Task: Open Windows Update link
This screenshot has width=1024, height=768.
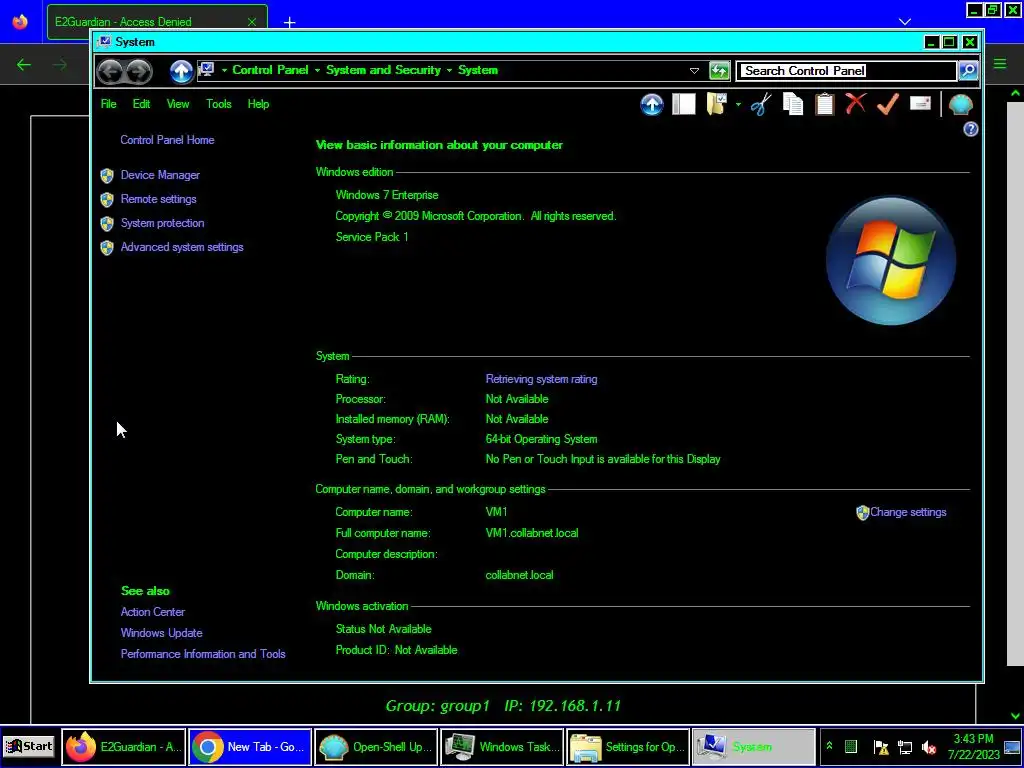Action: [161, 633]
